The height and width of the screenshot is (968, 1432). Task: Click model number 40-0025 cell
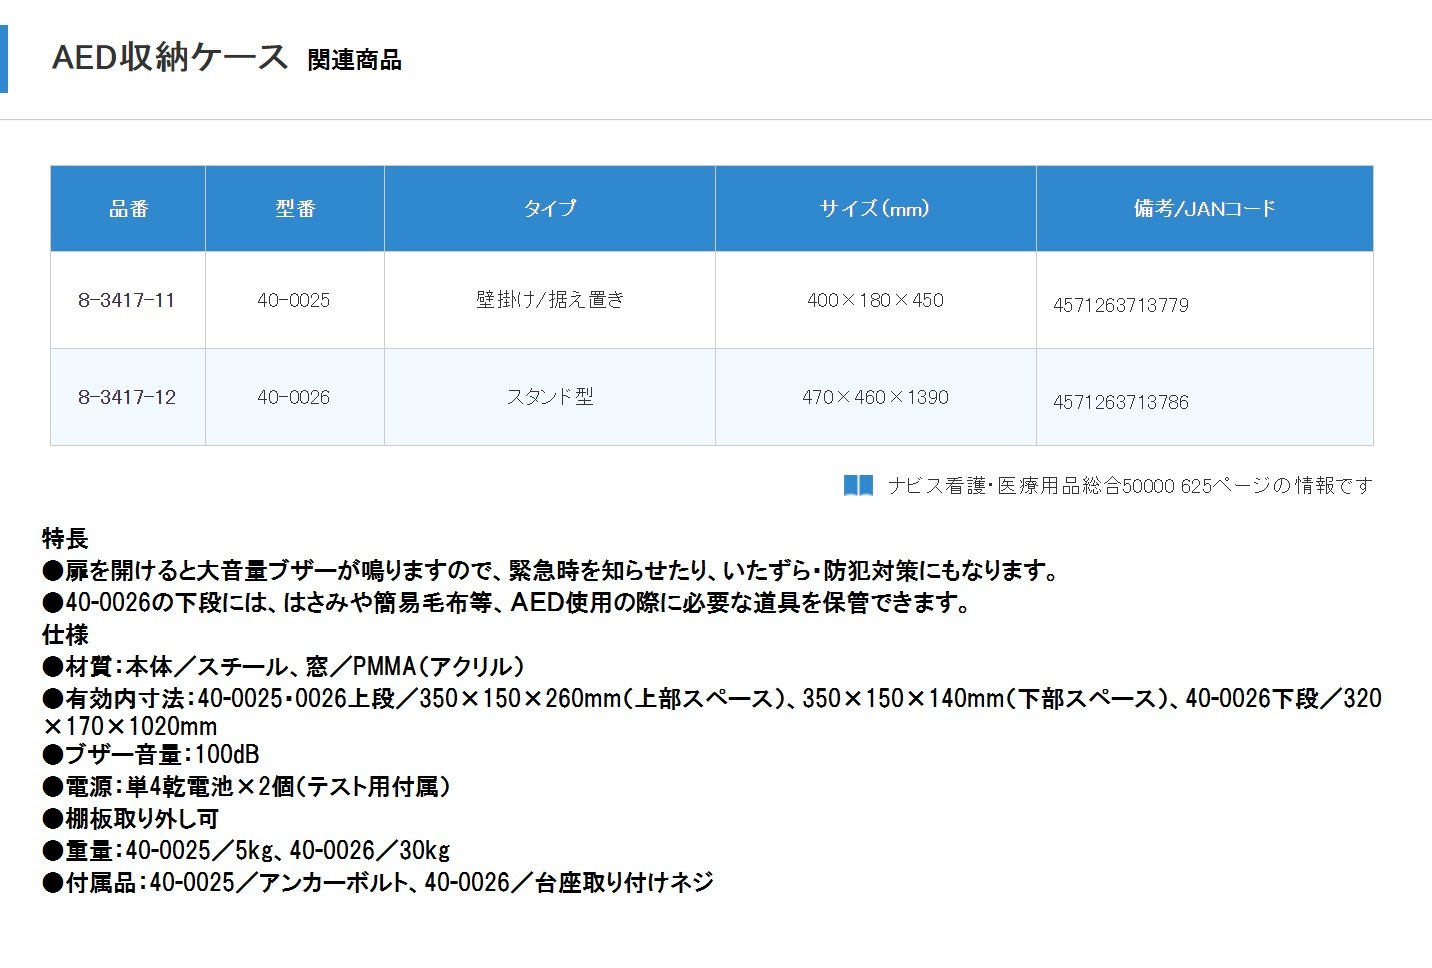(294, 300)
